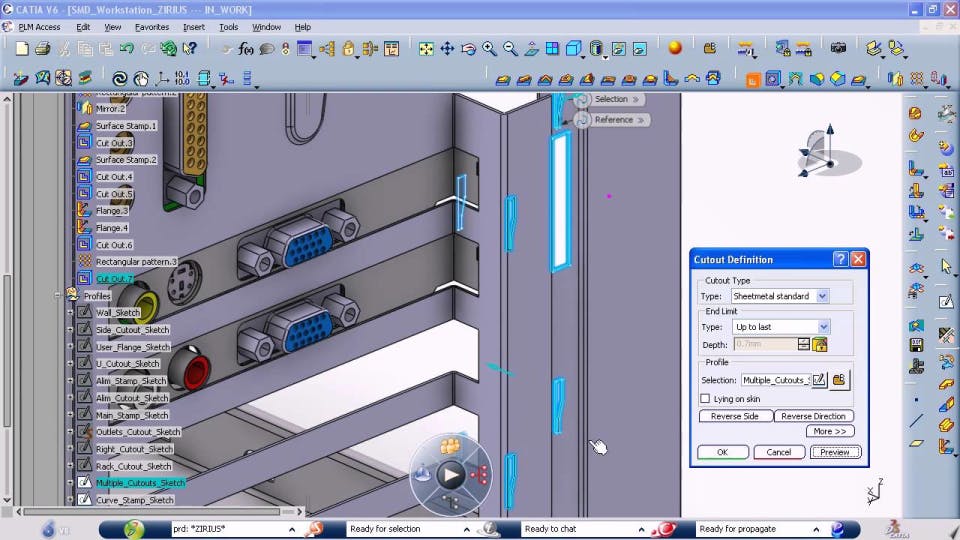The width and height of the screenshot is (960, 540).
Task: Open the Insert menu
Action: [193, 27]
